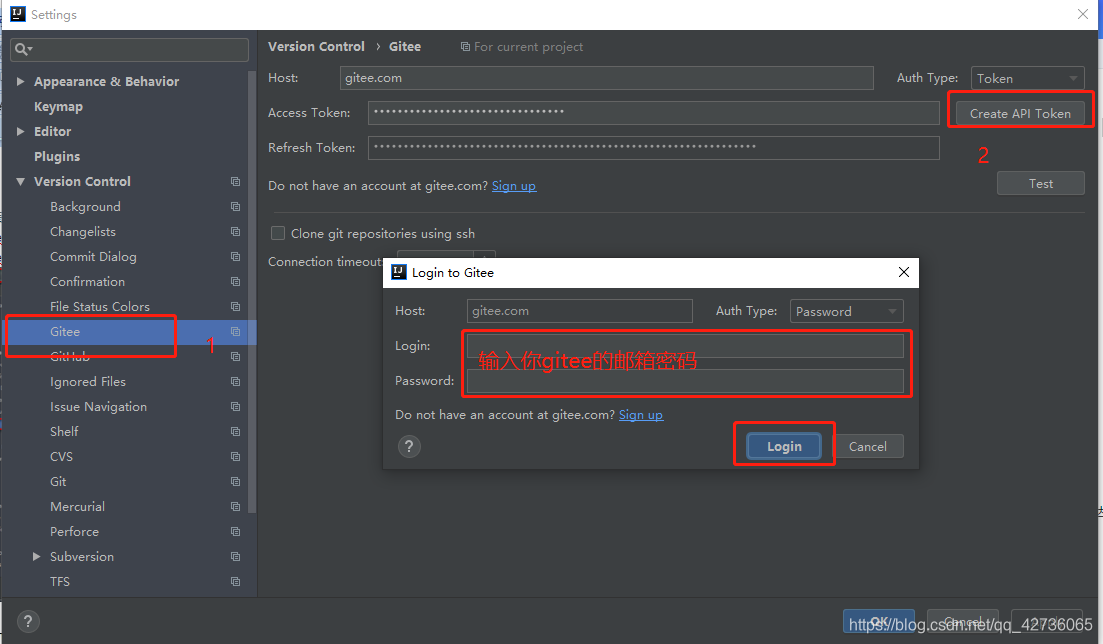Click Sign up link in Settings panel
This screenshot has height=644, width=1103.
pos(514,186)
